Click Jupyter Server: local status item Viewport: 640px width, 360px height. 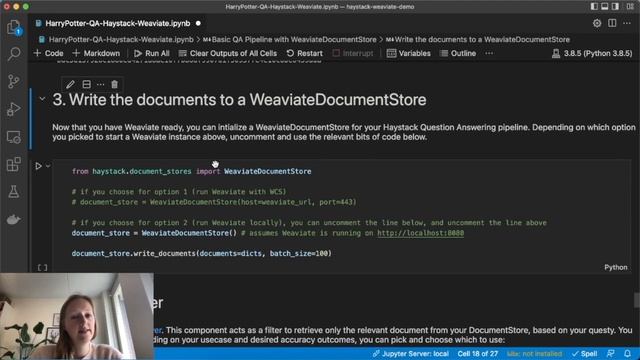(411, 353)
